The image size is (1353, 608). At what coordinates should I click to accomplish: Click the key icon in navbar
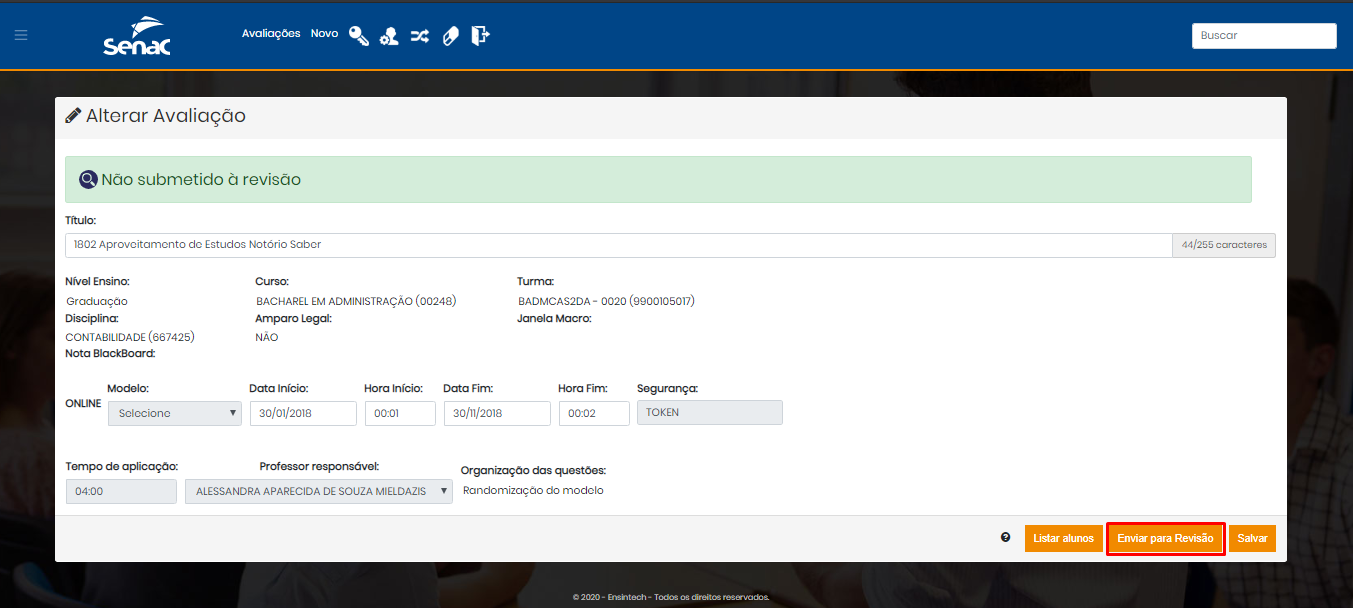[359, 36]
